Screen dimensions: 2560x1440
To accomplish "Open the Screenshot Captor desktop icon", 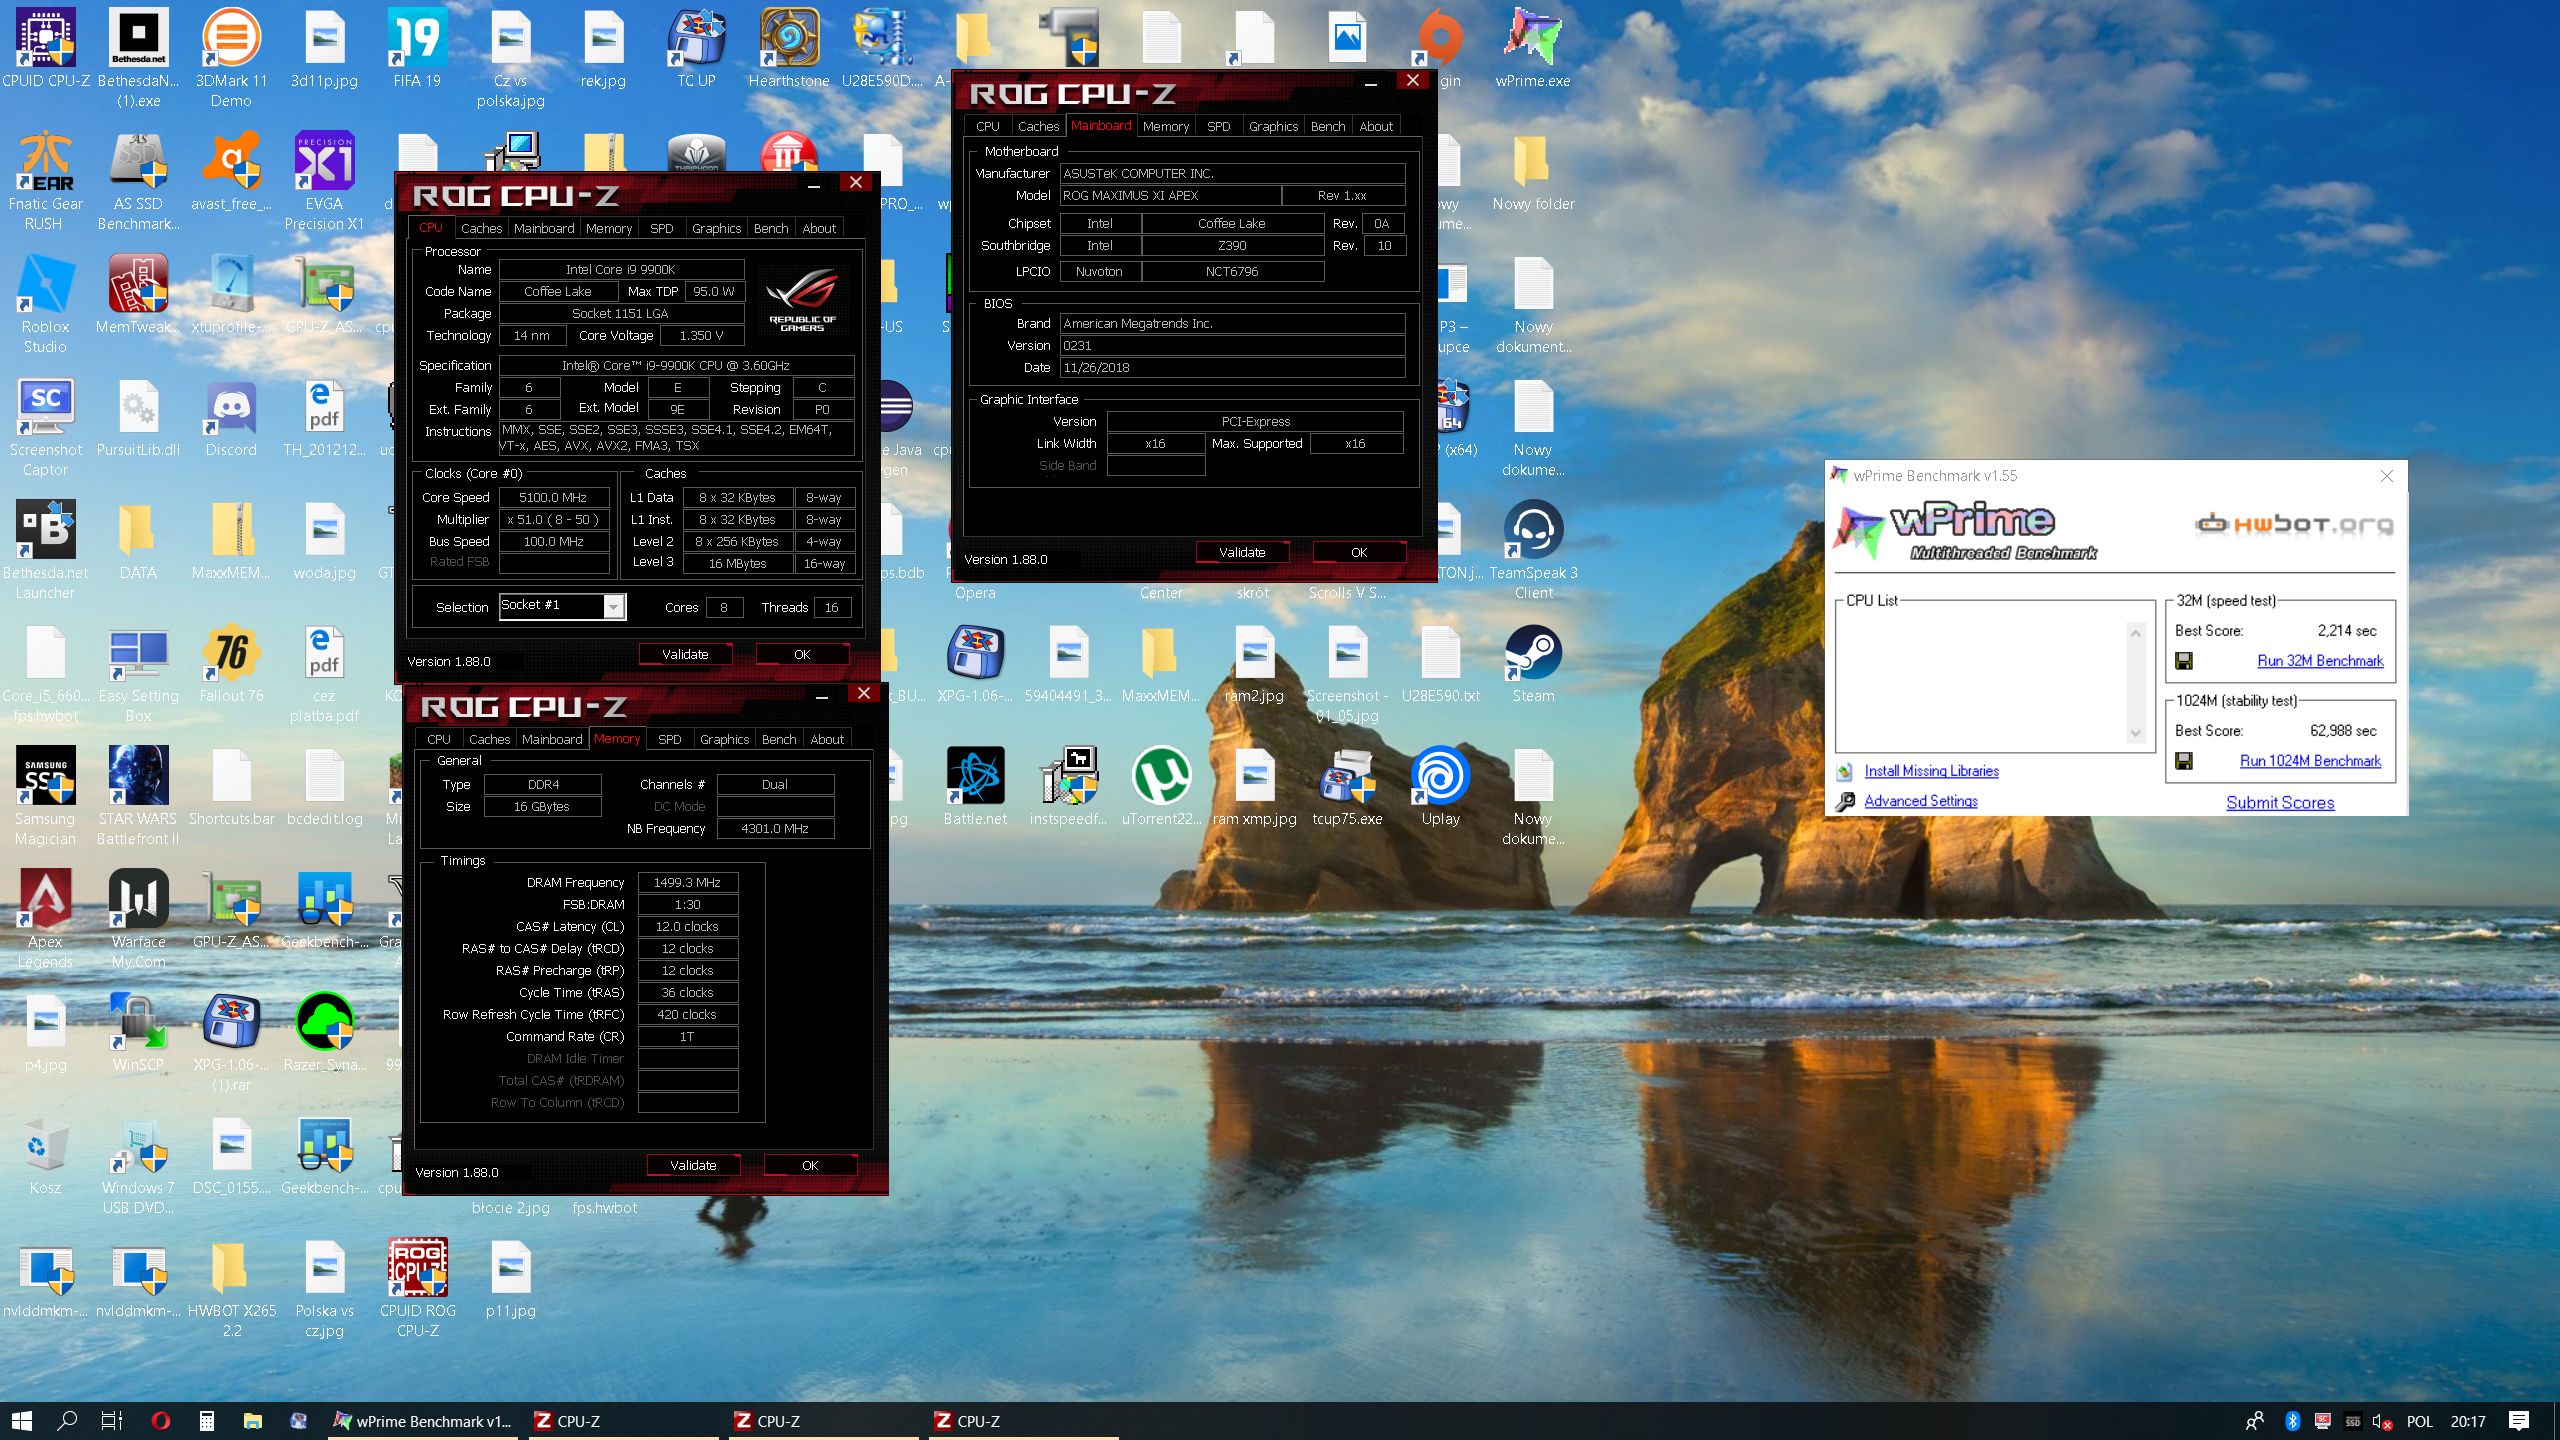I will point(45,426).
